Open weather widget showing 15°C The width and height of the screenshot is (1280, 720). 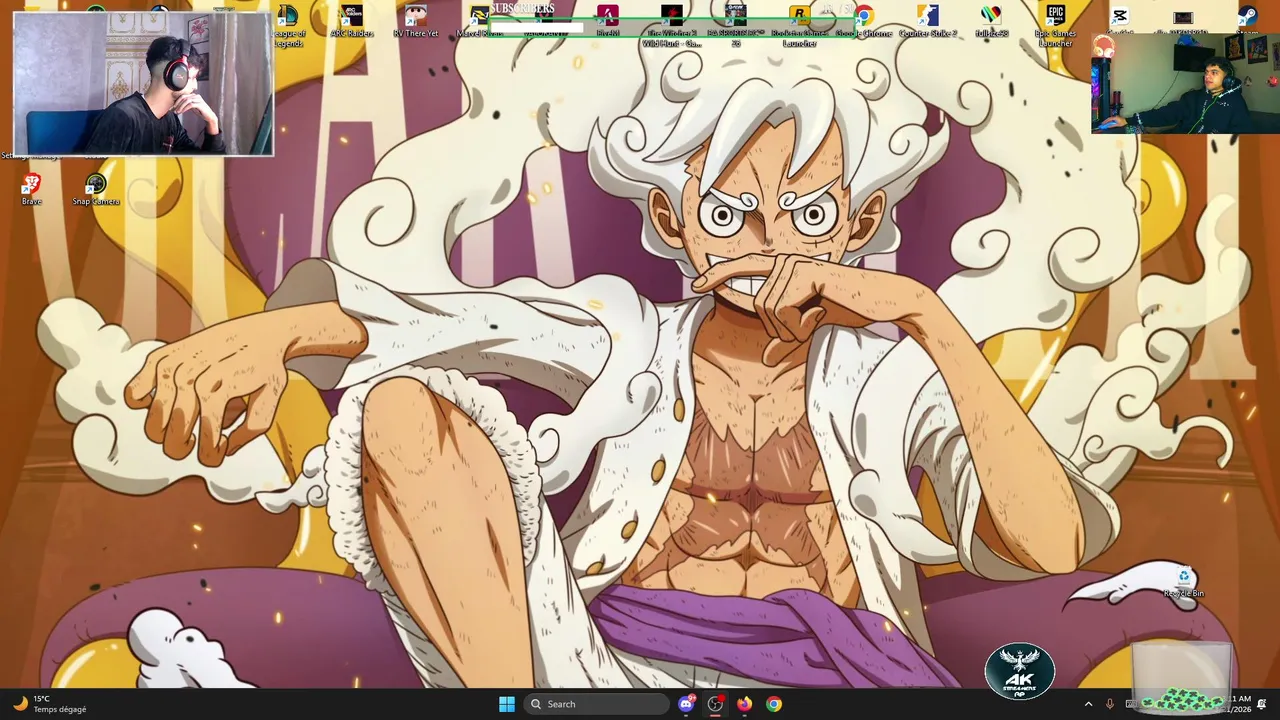(x=50, y=704)
